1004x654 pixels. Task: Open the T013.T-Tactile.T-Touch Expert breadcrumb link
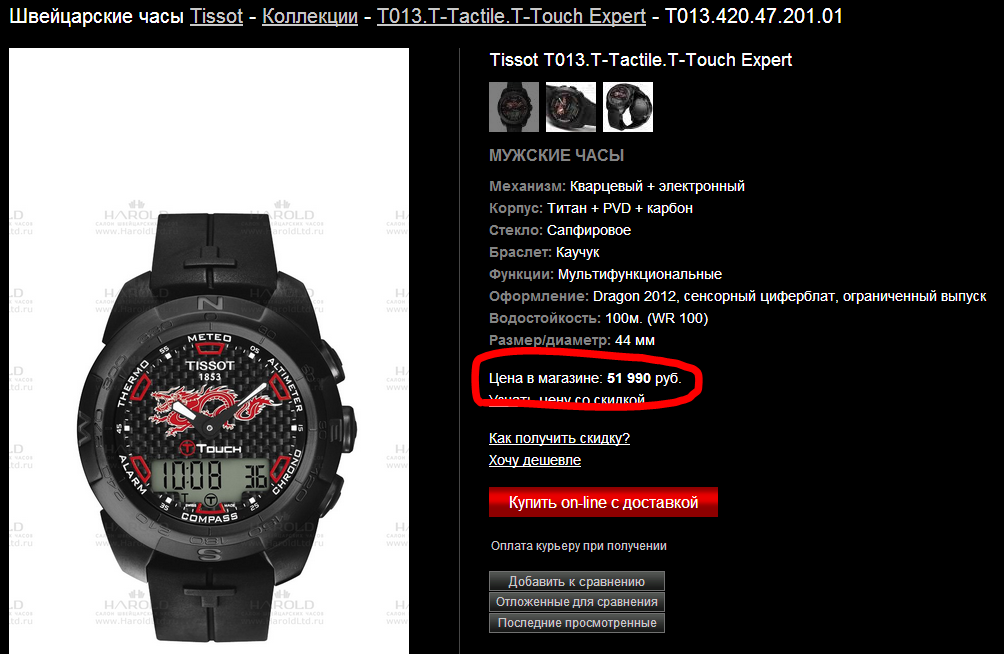(511, 16)
